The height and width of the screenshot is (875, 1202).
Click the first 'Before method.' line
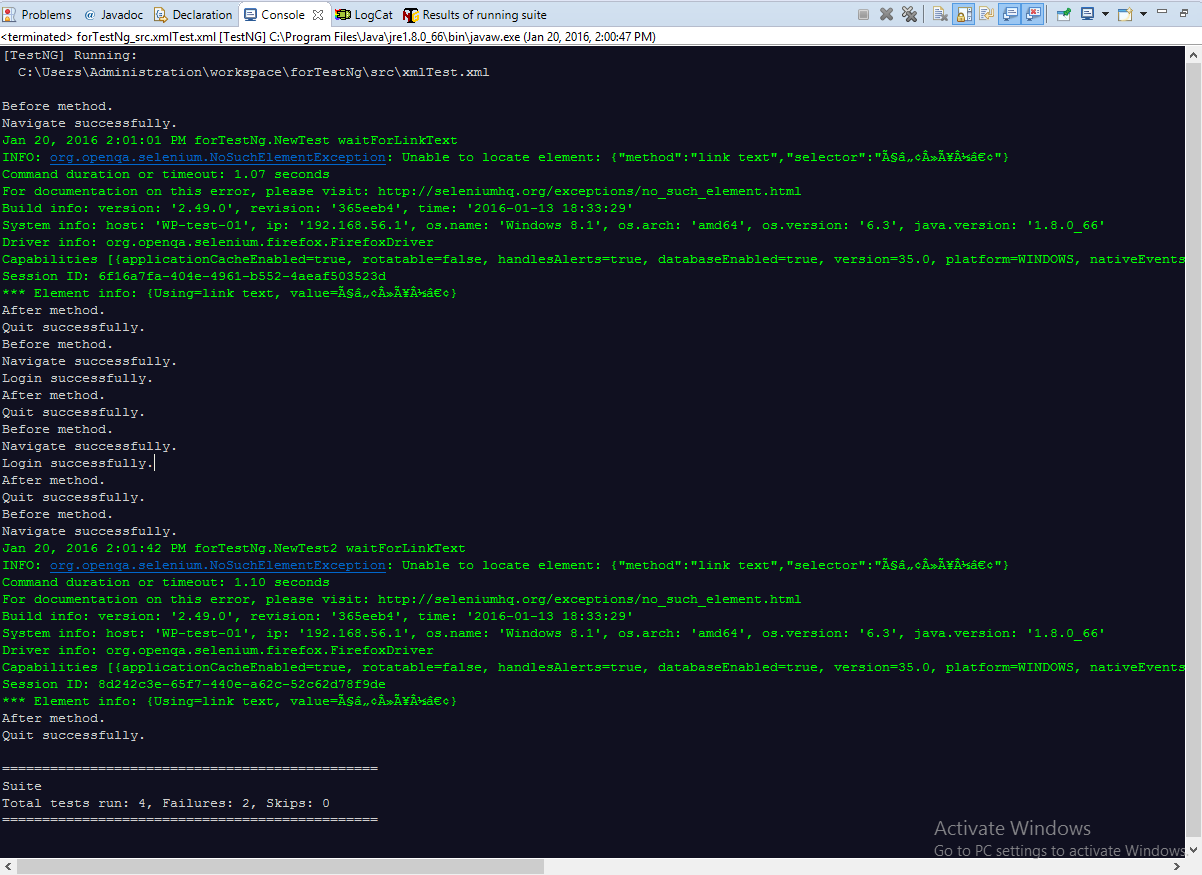58,106
